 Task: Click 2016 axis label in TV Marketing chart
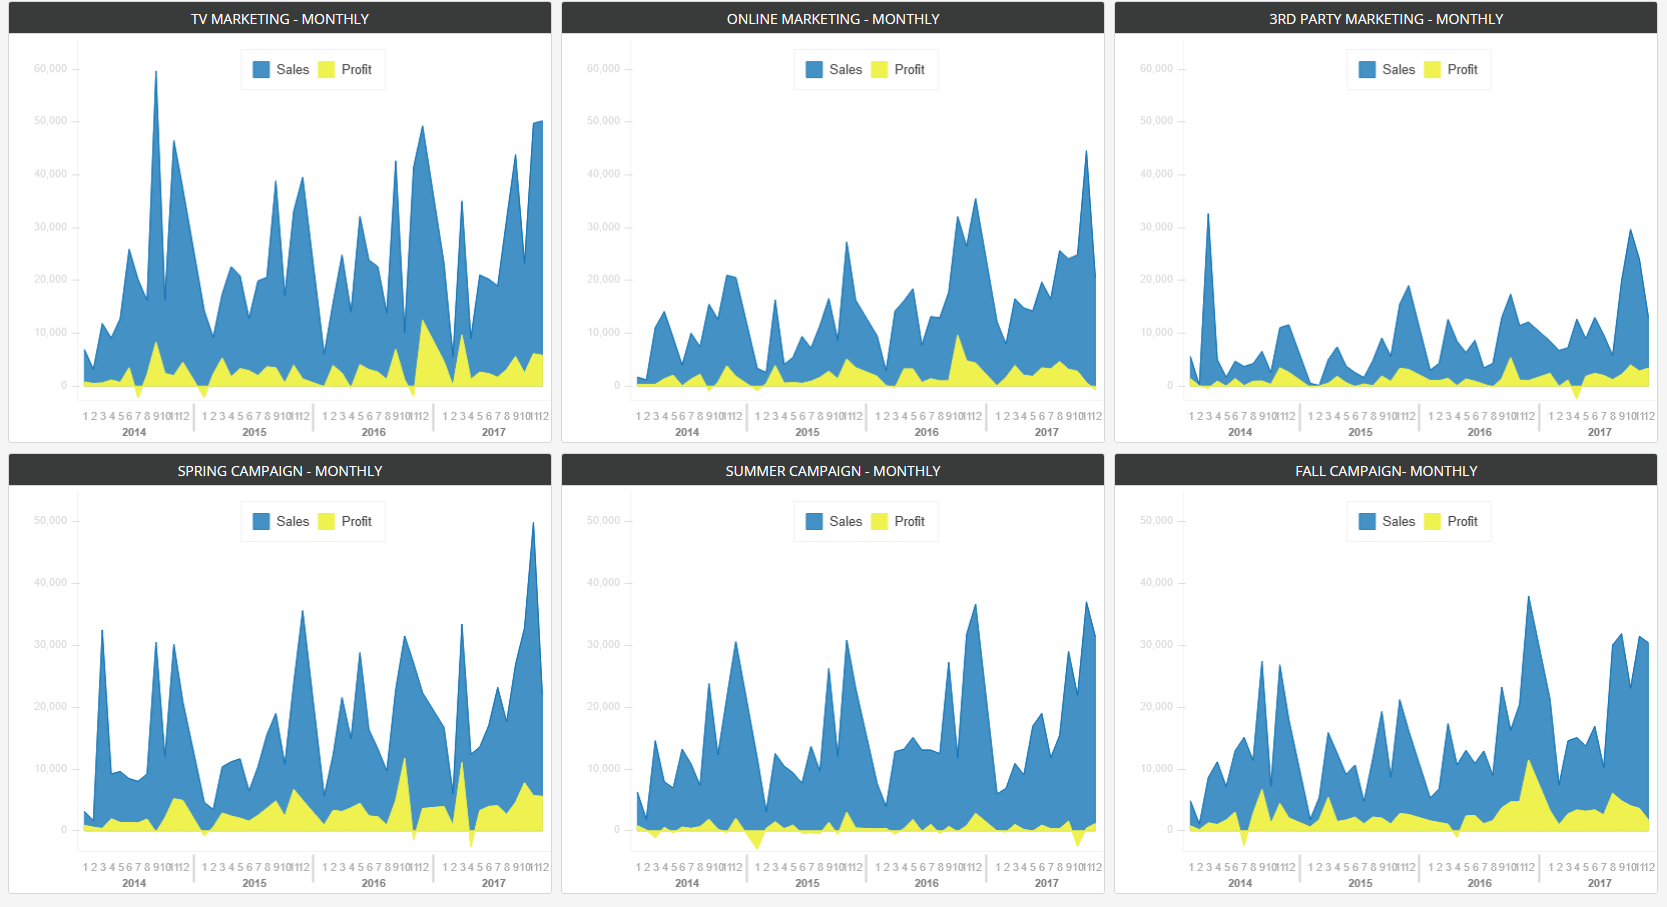pos(374,432)
